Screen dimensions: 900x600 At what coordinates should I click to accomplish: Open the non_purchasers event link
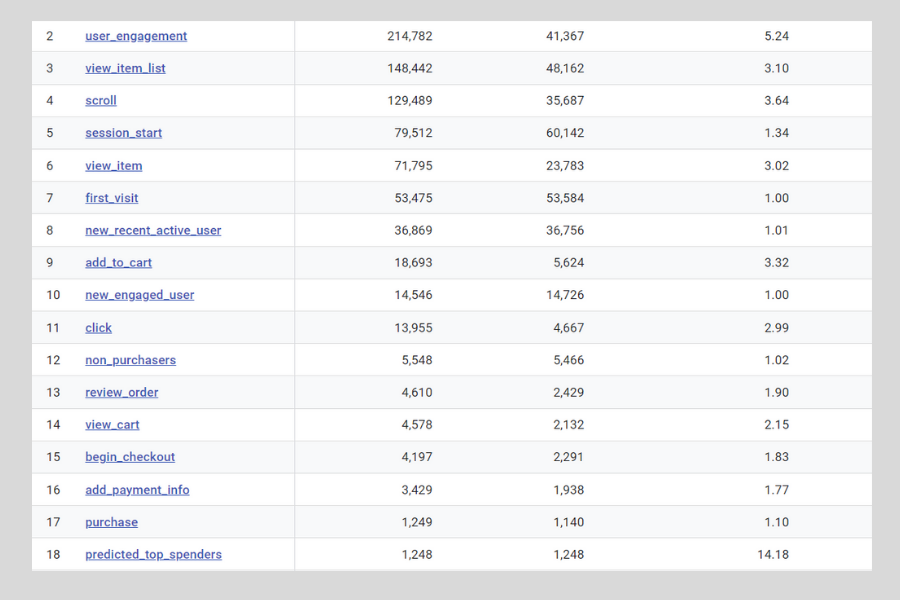pos(130,360)
